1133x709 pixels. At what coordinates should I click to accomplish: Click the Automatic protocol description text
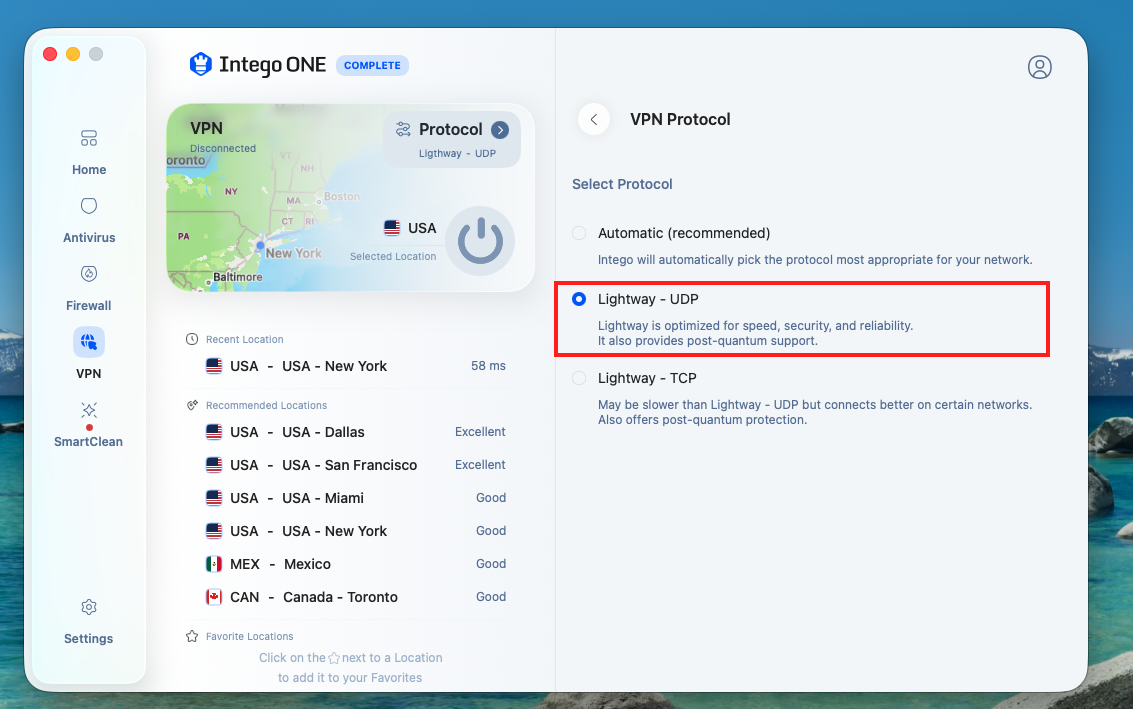click(x=815, y=259)
